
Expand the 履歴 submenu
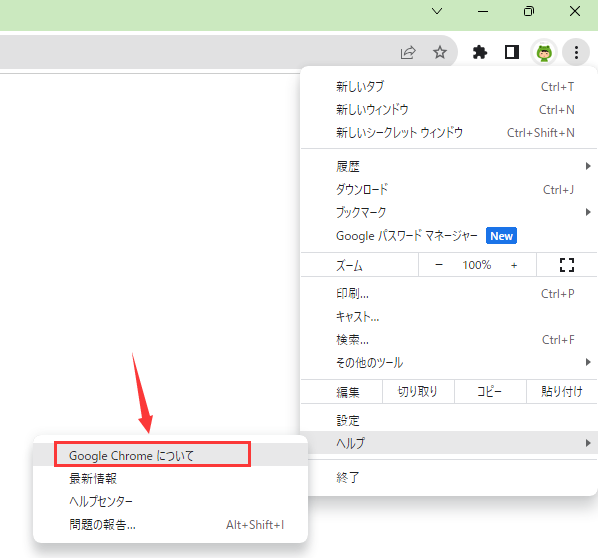coord(449,166)
